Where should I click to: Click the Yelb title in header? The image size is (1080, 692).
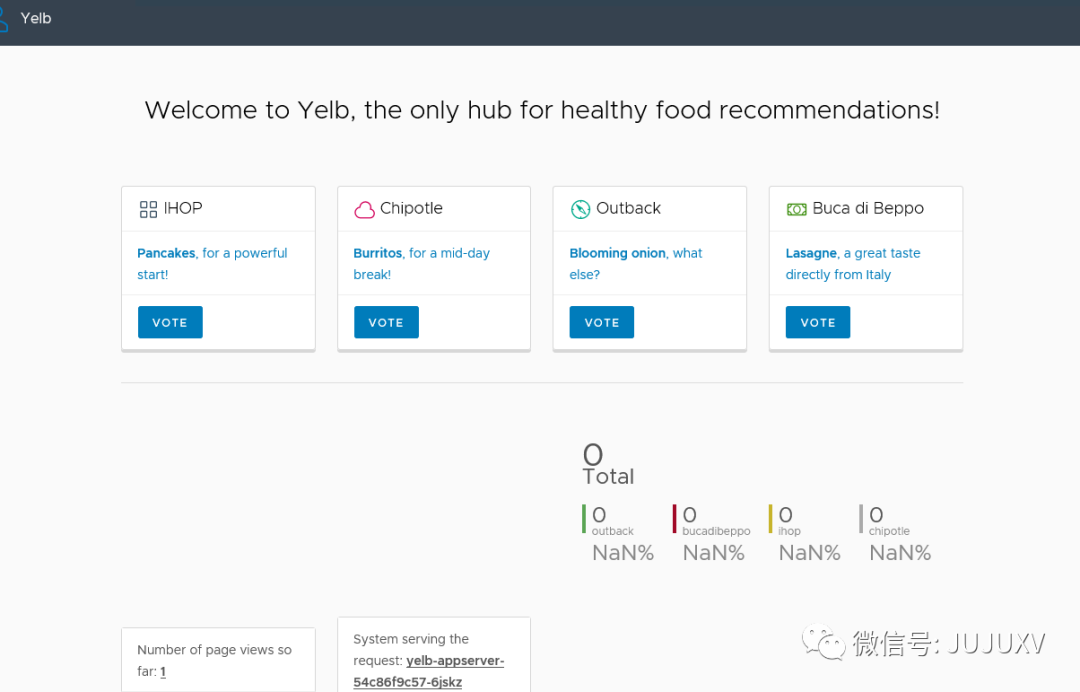point(36,18)
